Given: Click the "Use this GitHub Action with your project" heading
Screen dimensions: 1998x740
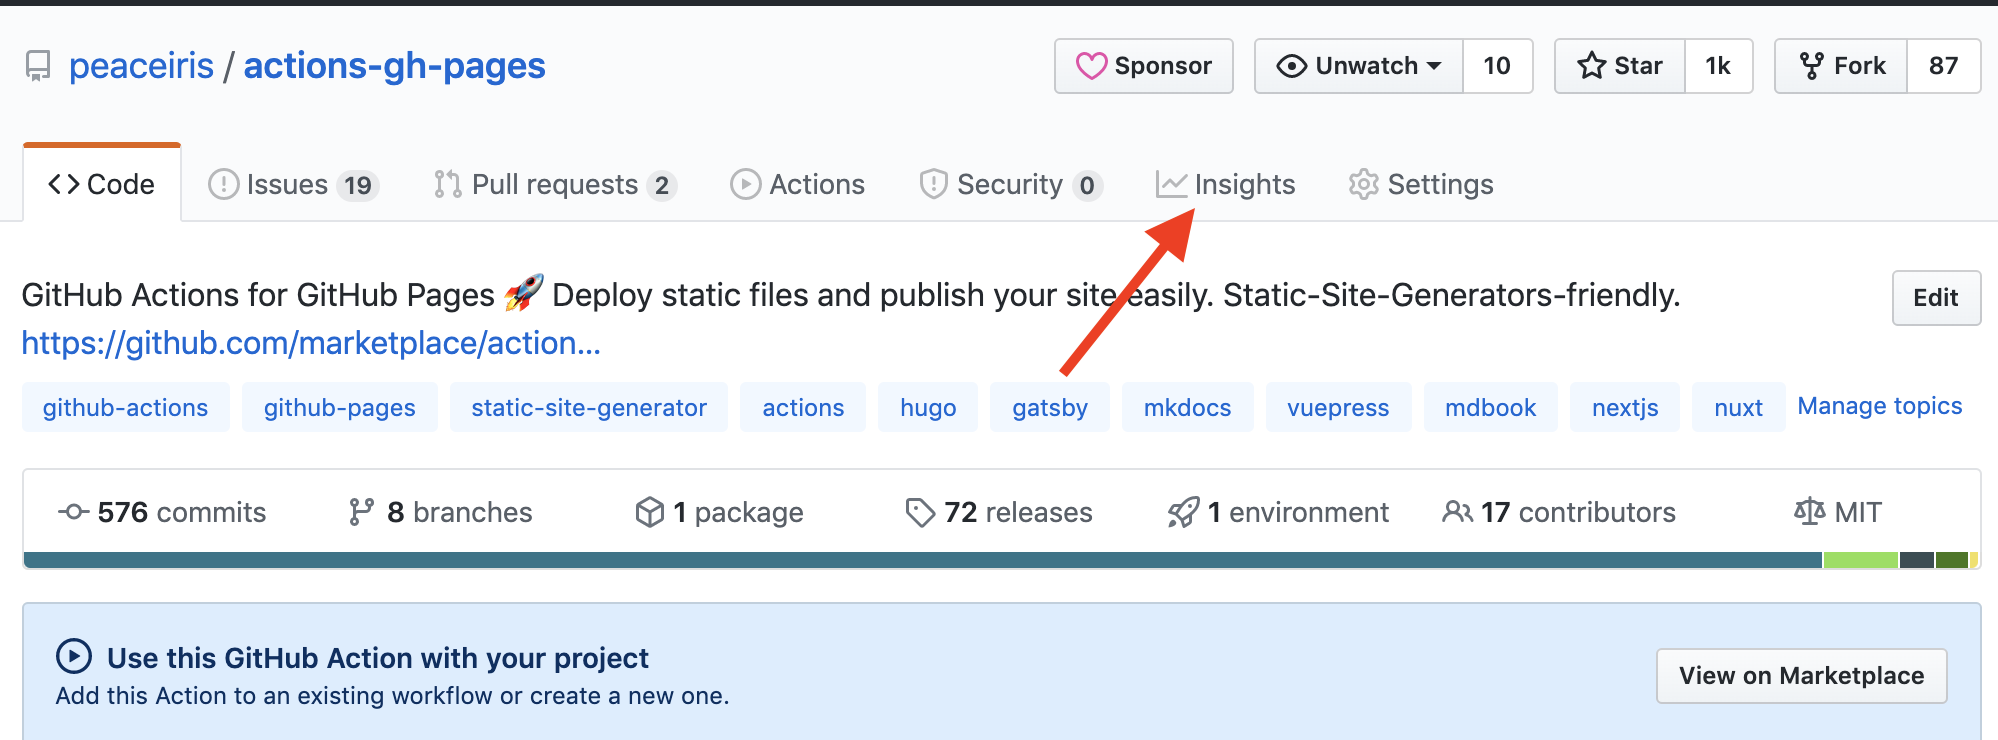Looking at the screenshot, I should [x=378, y=658].
